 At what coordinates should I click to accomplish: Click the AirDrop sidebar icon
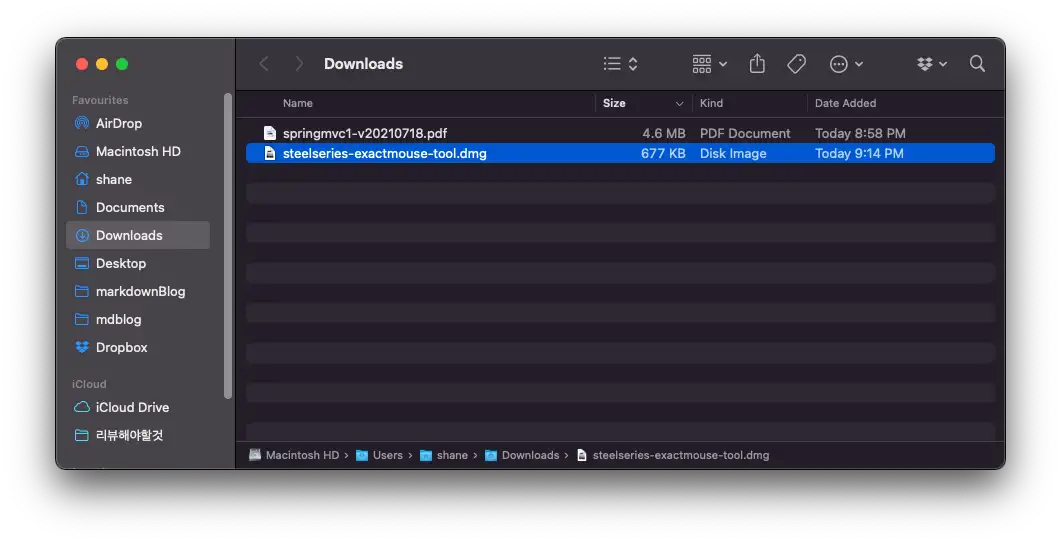(82, 123)
